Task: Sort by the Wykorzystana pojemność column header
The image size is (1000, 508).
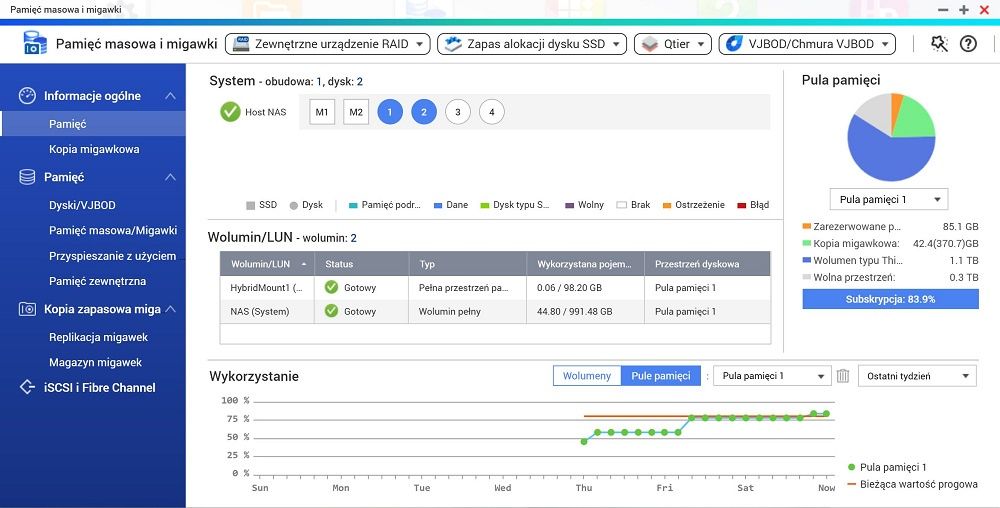Action: point(585,264)
